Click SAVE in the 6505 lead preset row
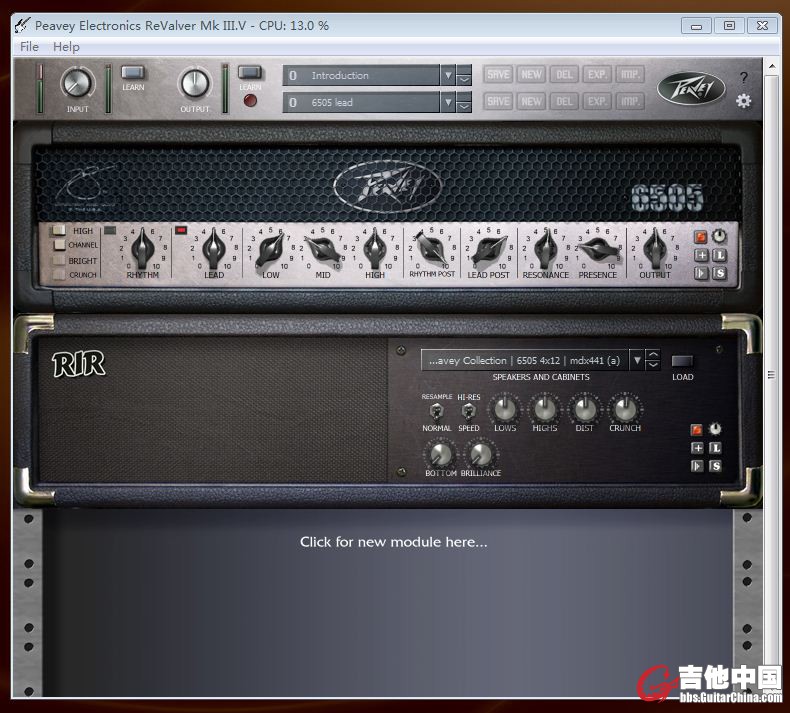Screen dimensions: 790x713 coord(498,101)
